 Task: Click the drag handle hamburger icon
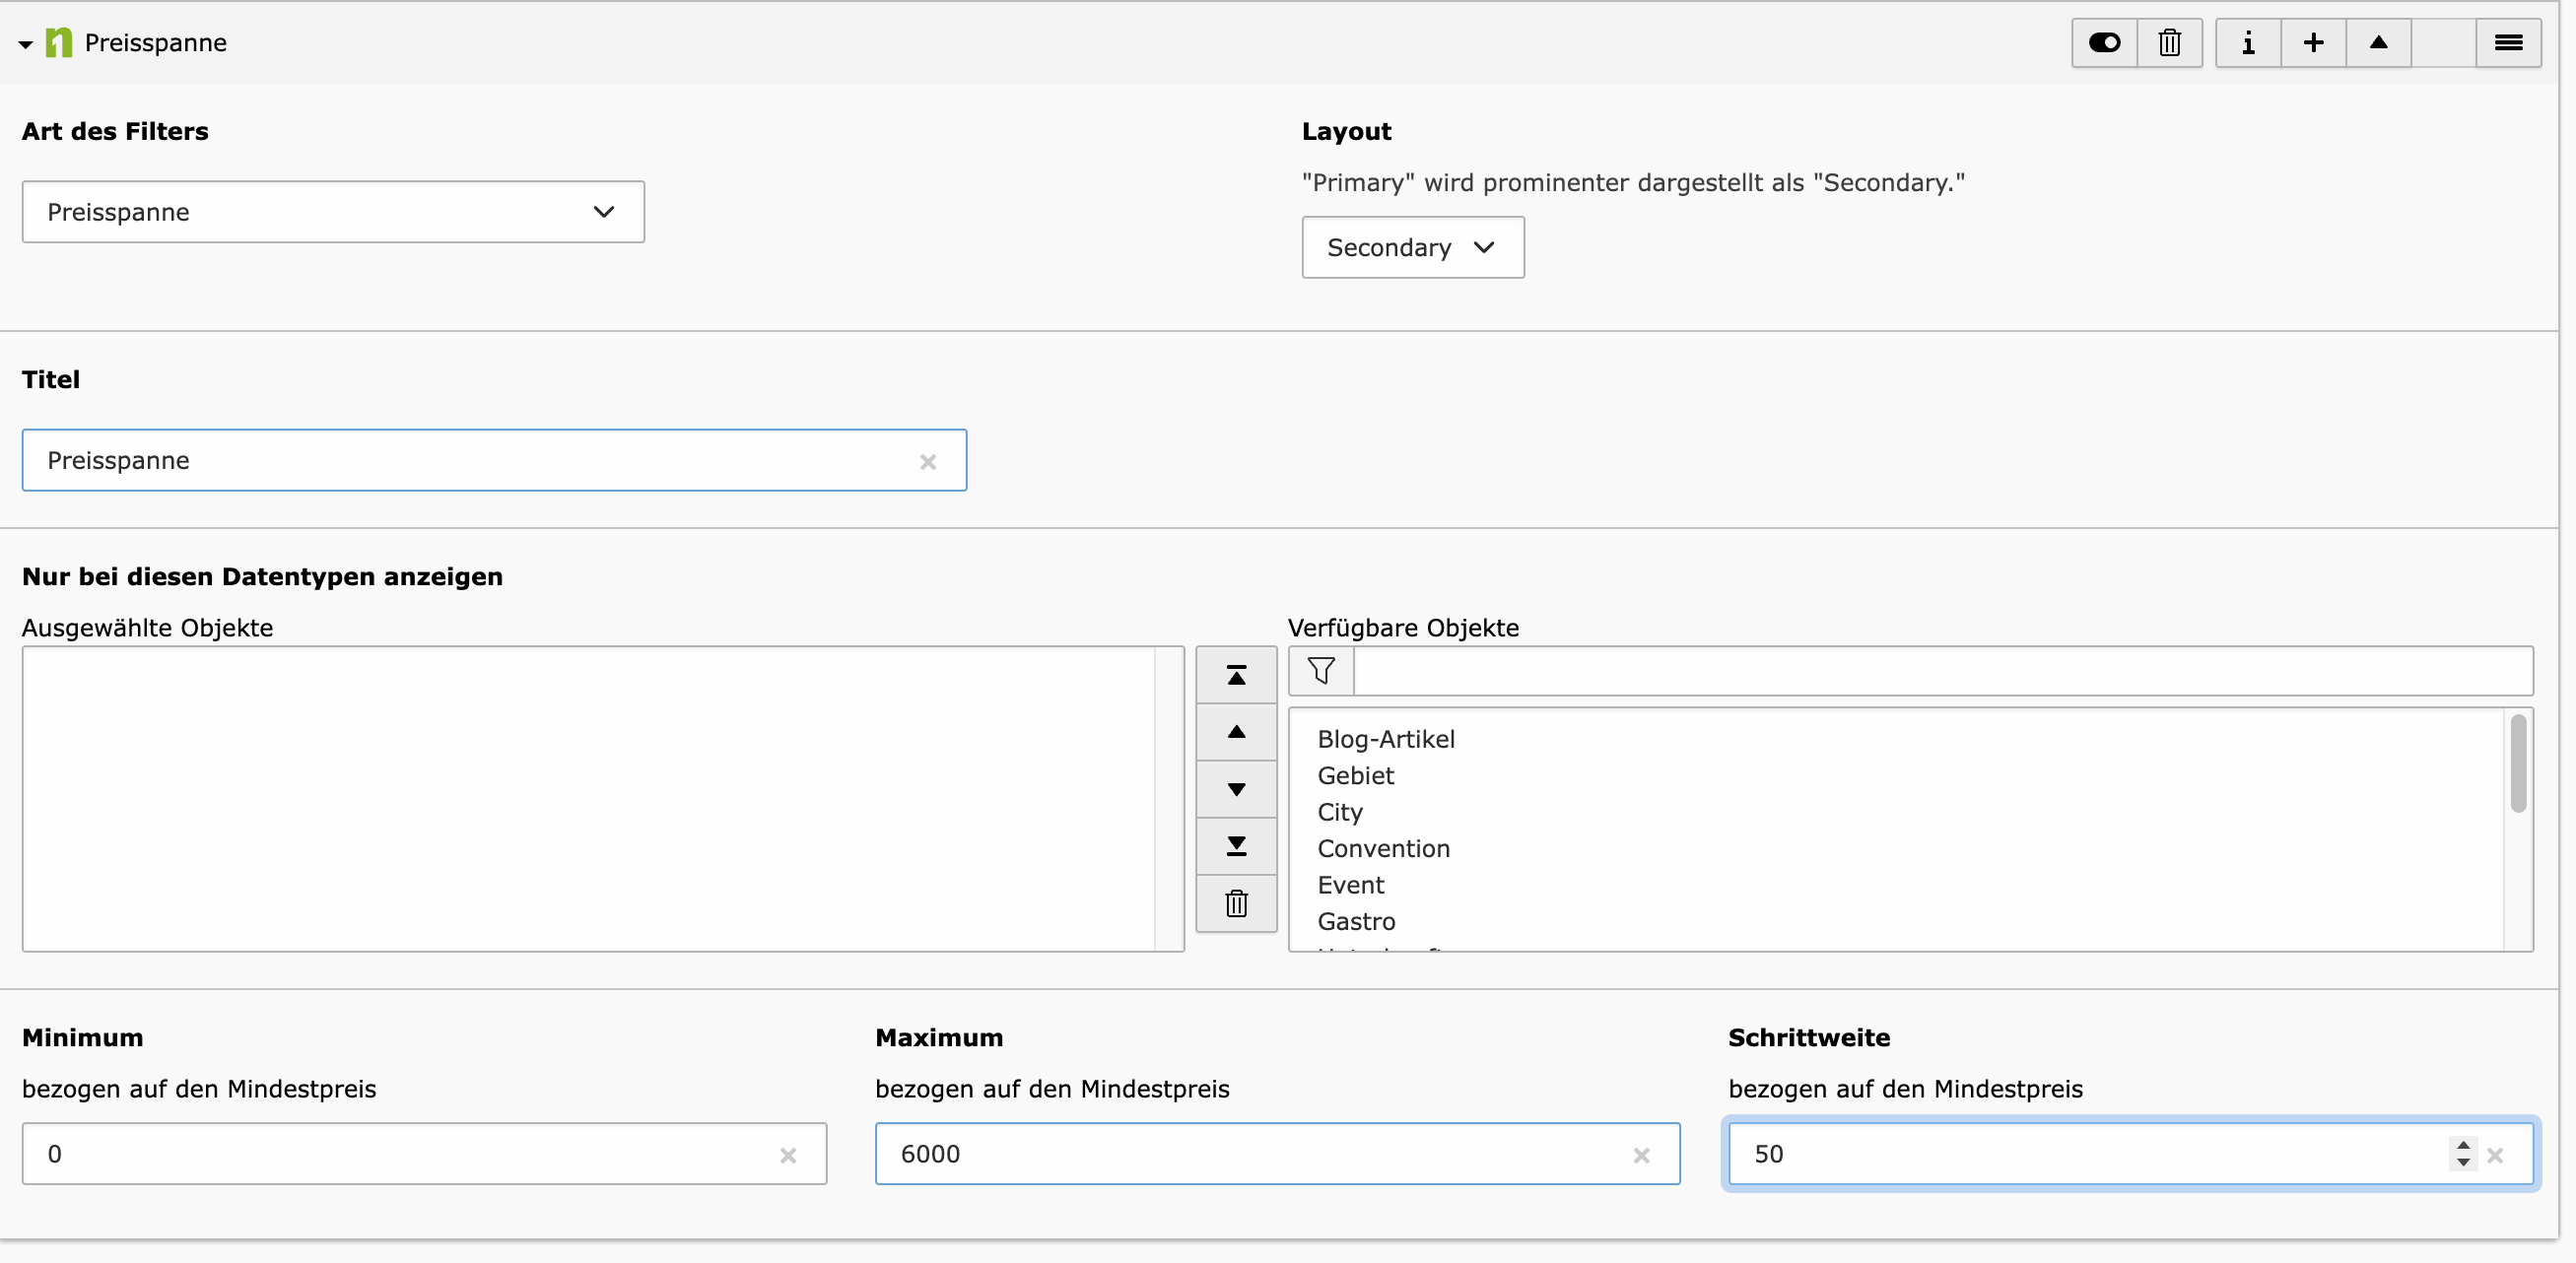[x=2508, y=43]
